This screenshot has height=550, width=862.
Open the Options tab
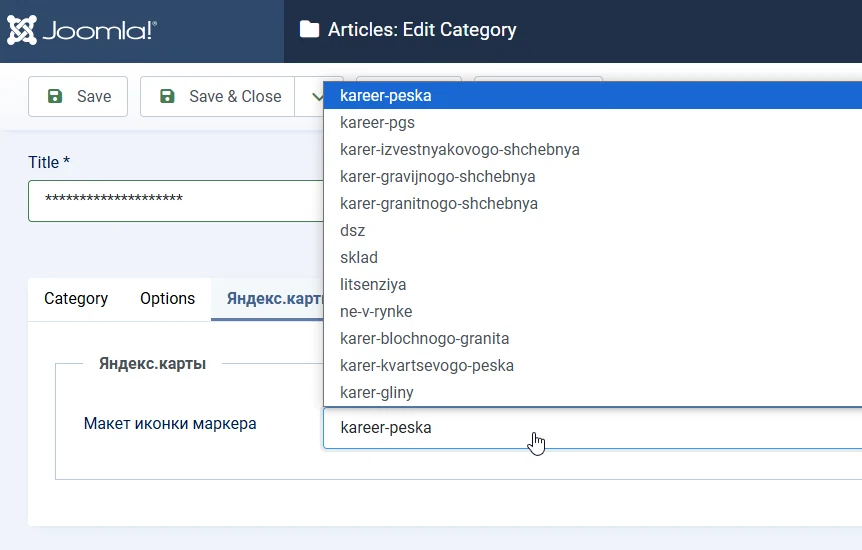coord(167,298)
